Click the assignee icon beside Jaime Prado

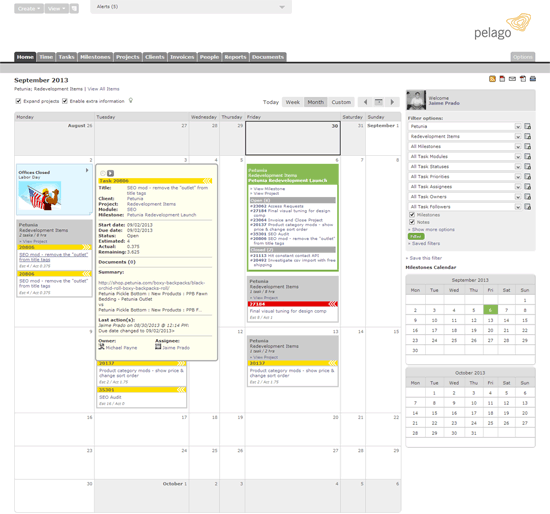tap(158, 347)
